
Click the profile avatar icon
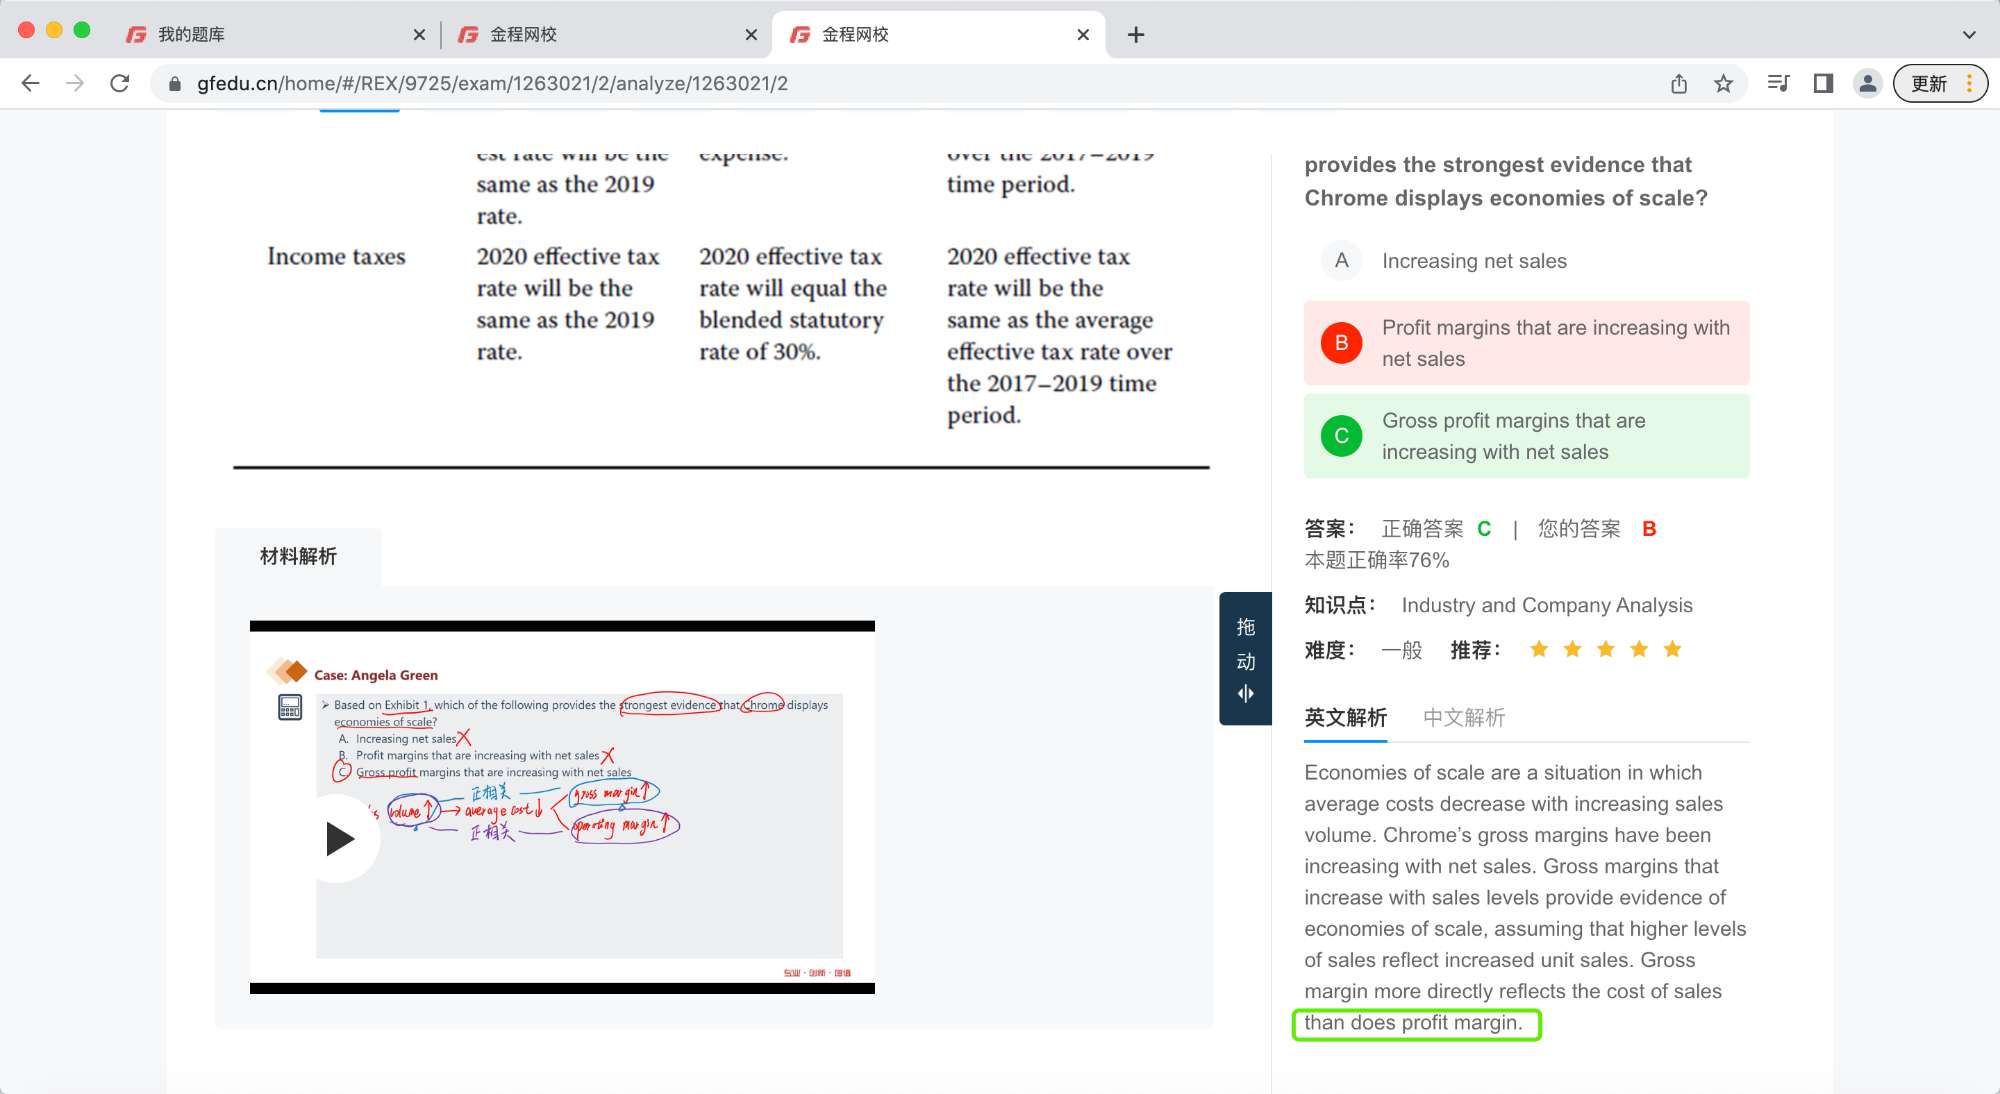click(x=1867, y=84)
